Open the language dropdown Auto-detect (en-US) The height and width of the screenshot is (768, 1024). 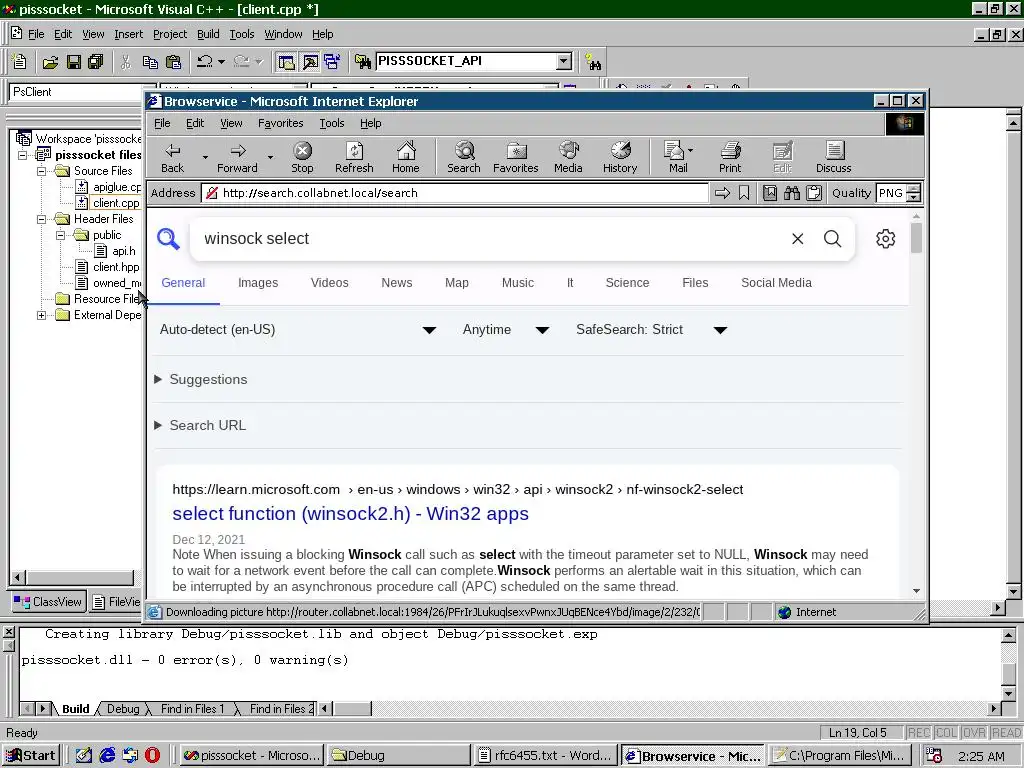pyautogui.click(x=298, y=330)
